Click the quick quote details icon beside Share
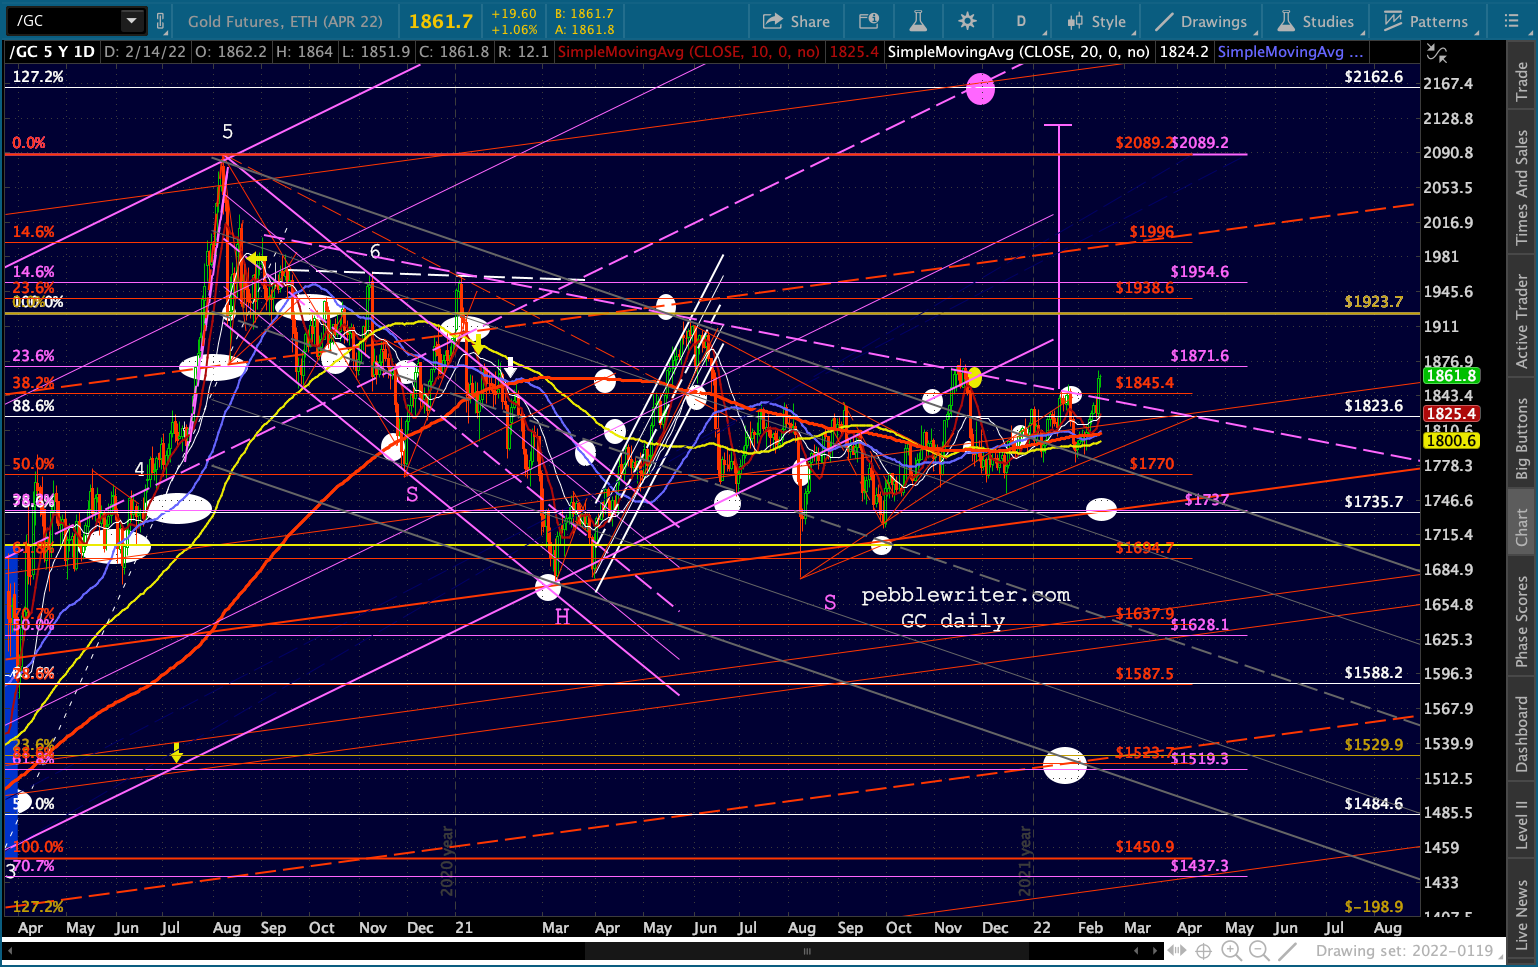This screenshot has width=1538, height=967. tap(869, 21)
